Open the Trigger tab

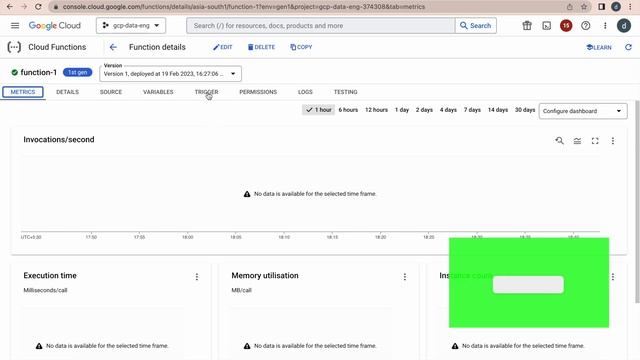(x=207, y=92)
